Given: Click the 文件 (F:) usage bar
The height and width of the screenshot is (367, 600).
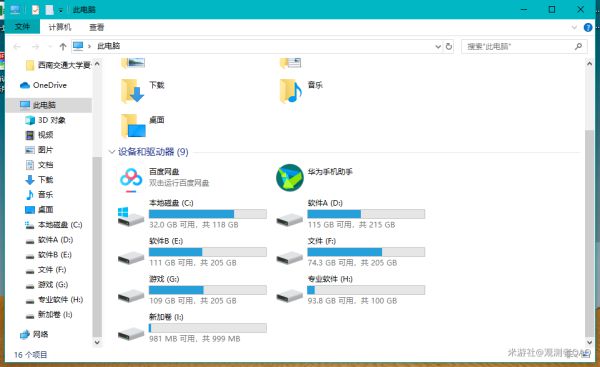Looking at the screenshot, I should (x=366, y=252).
